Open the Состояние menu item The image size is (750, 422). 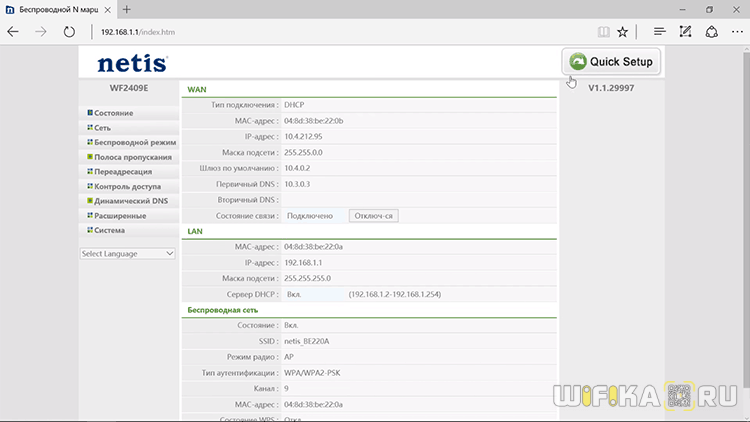(113, 113)
